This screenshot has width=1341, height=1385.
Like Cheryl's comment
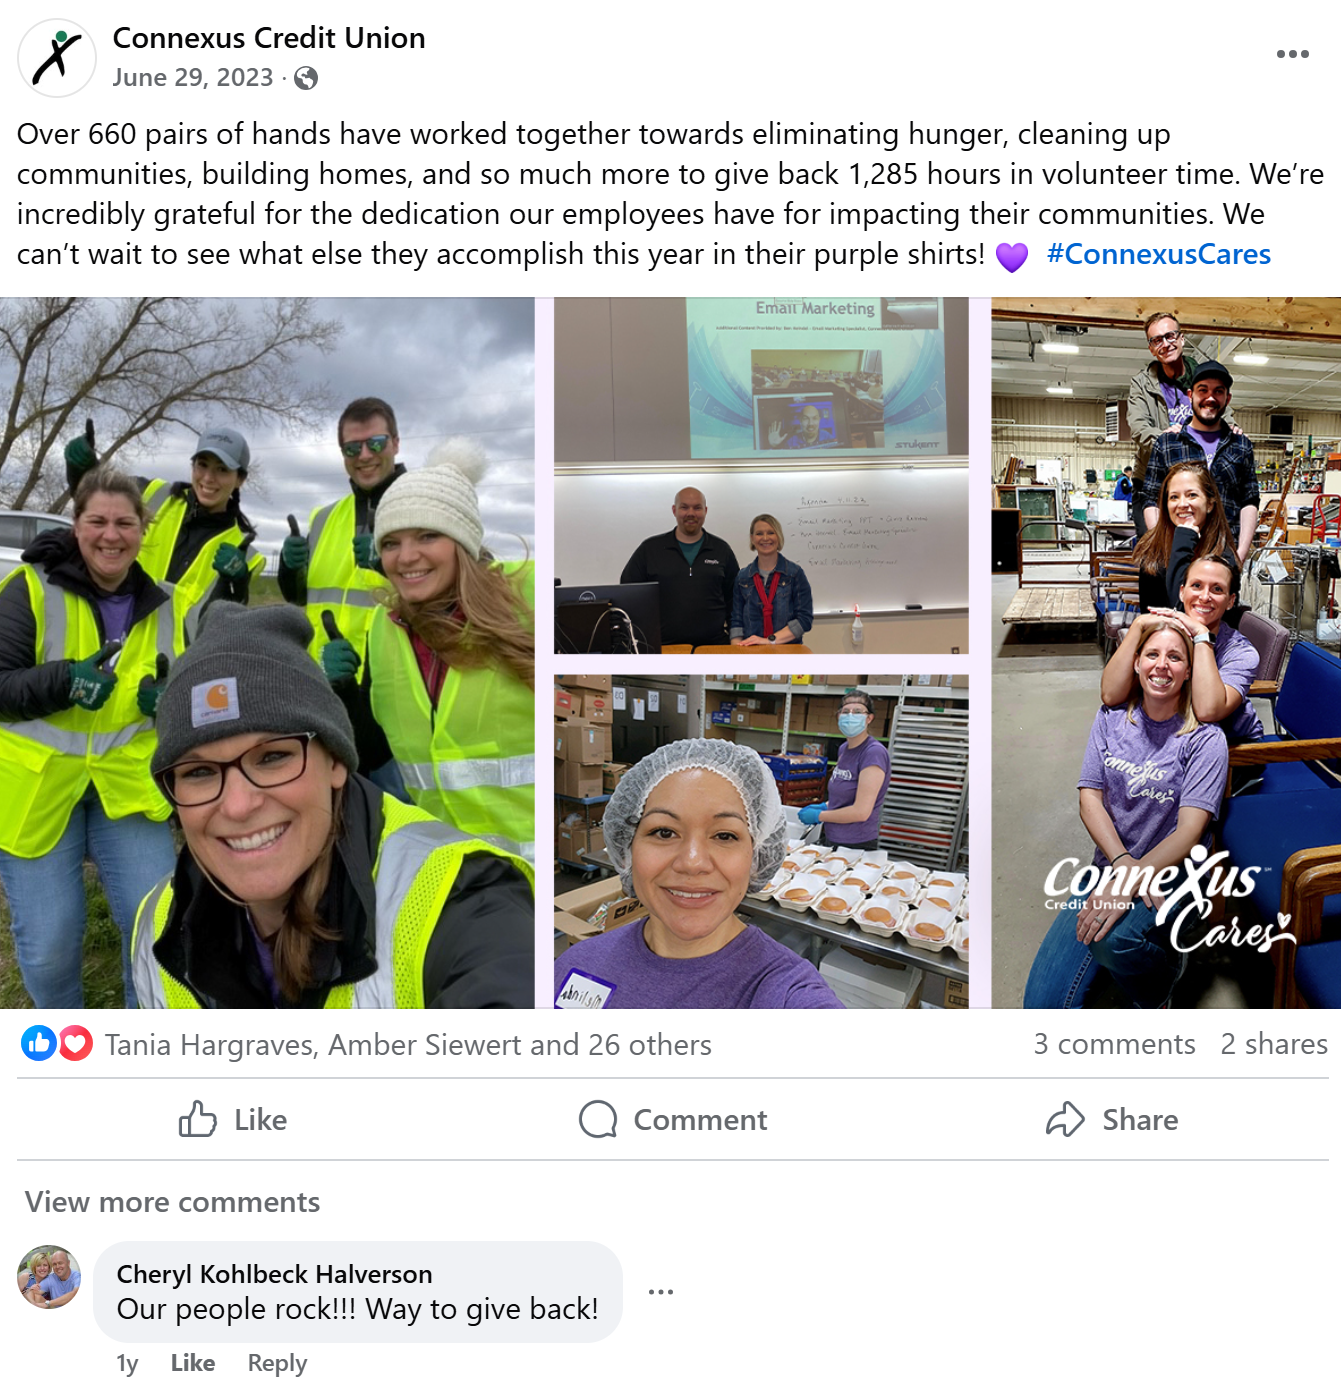click(193, 1363)
